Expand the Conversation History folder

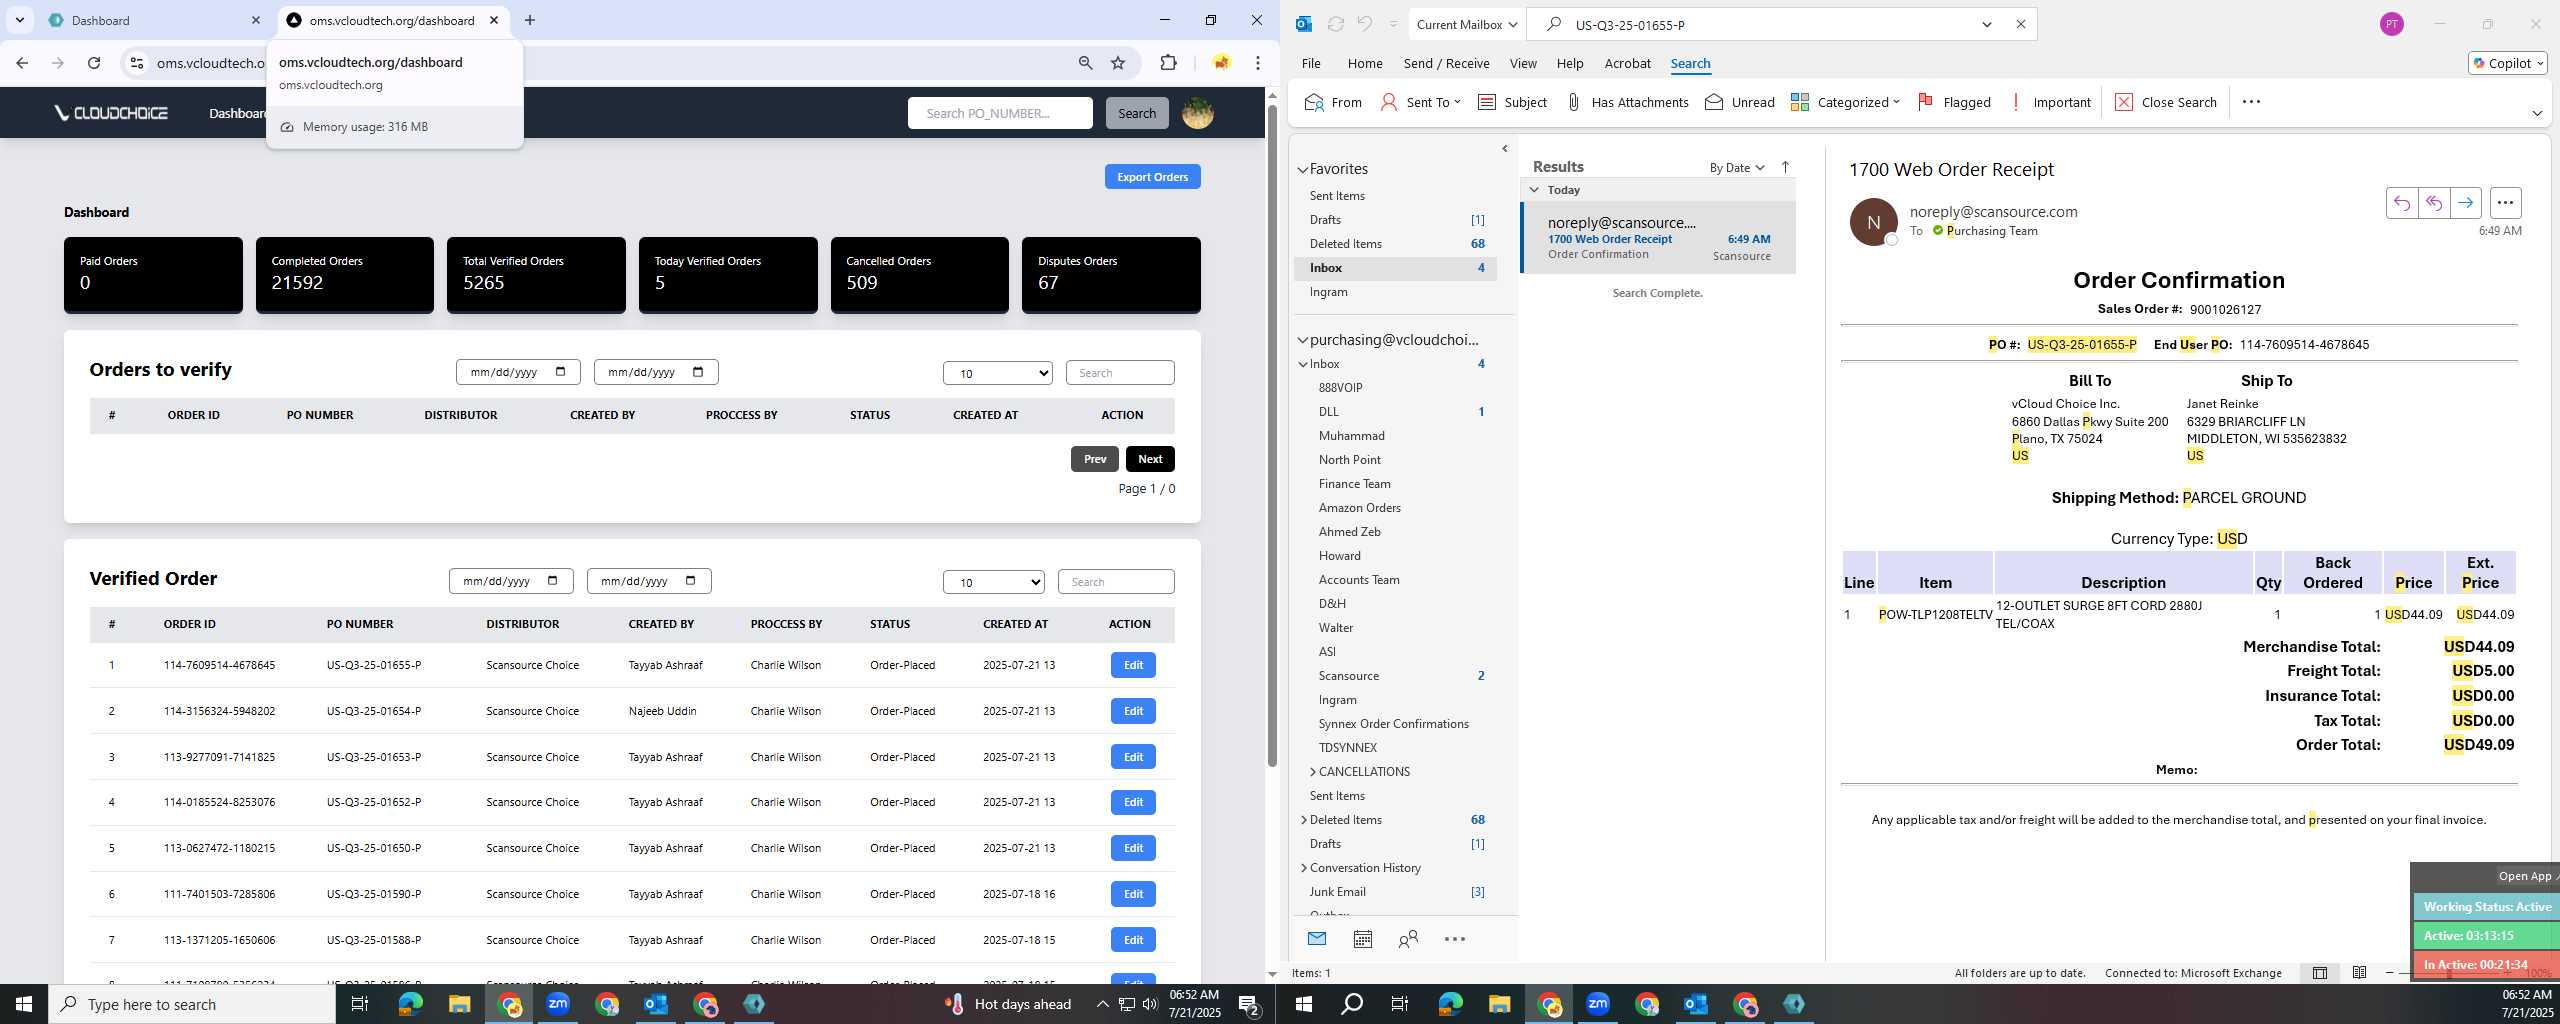click(x=1303, y=868)
